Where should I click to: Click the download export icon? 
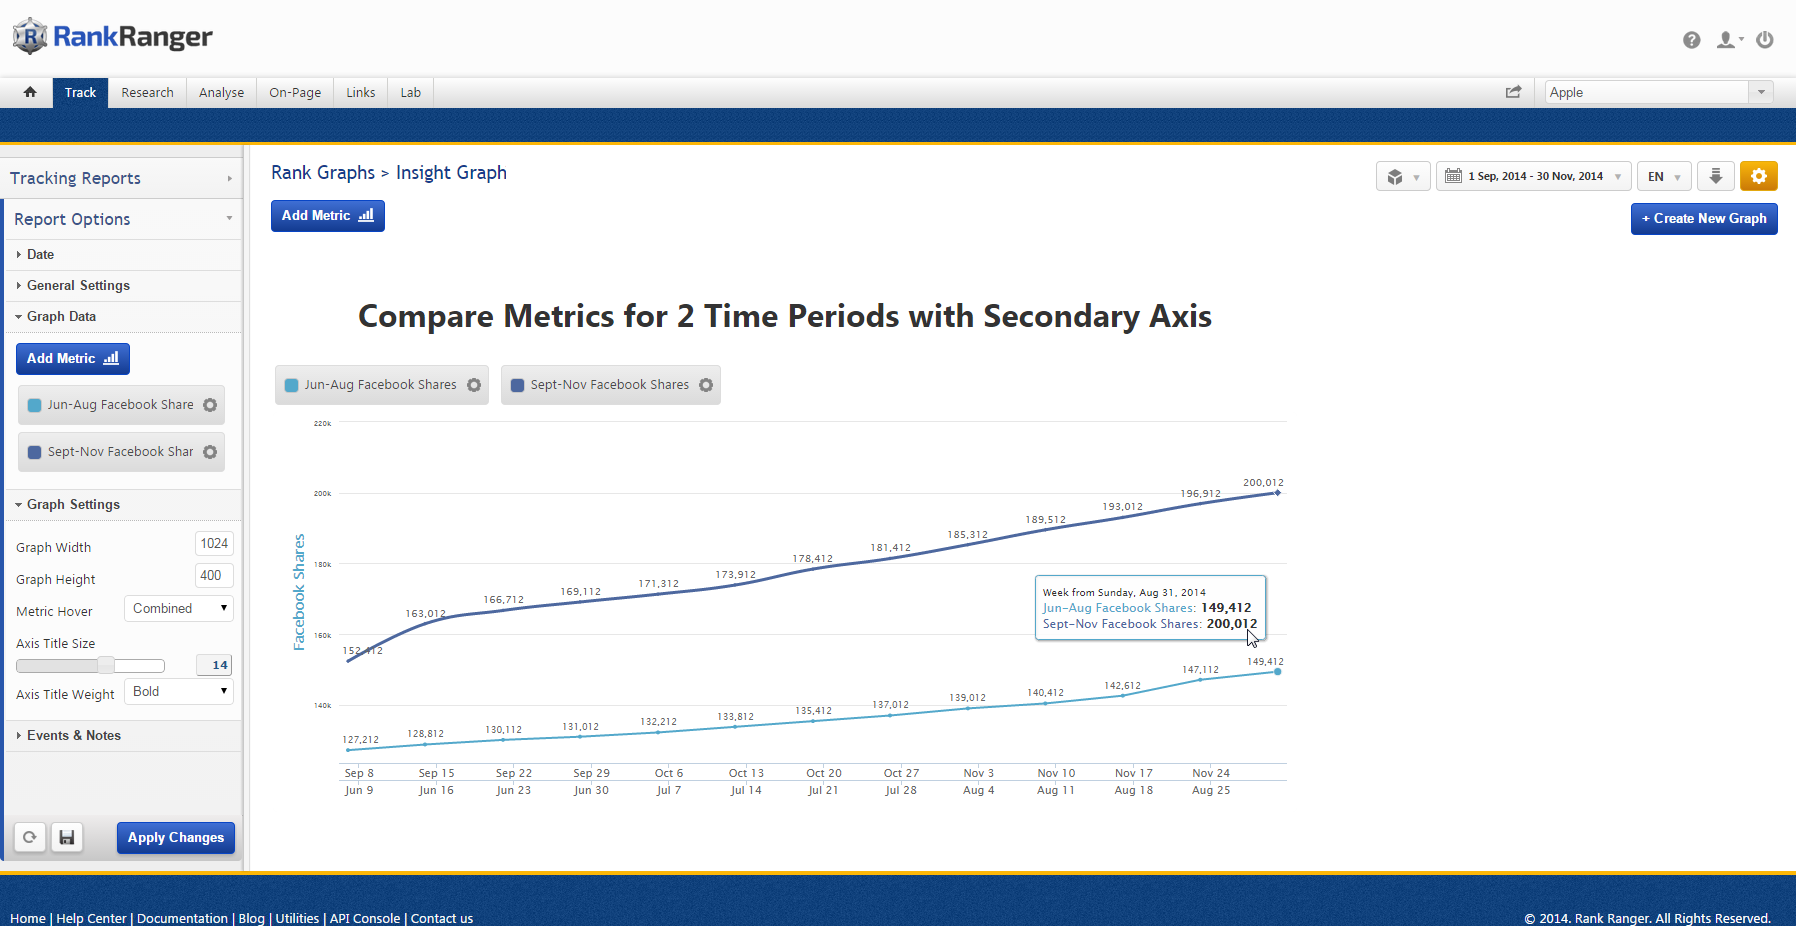pos(1715,176)
